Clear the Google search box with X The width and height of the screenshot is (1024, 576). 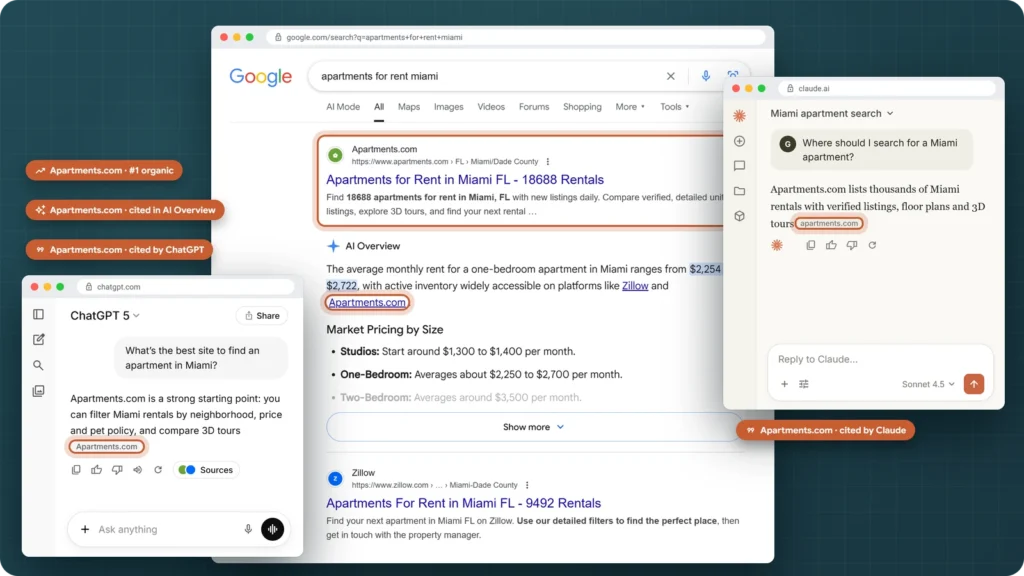click(671, 76)
